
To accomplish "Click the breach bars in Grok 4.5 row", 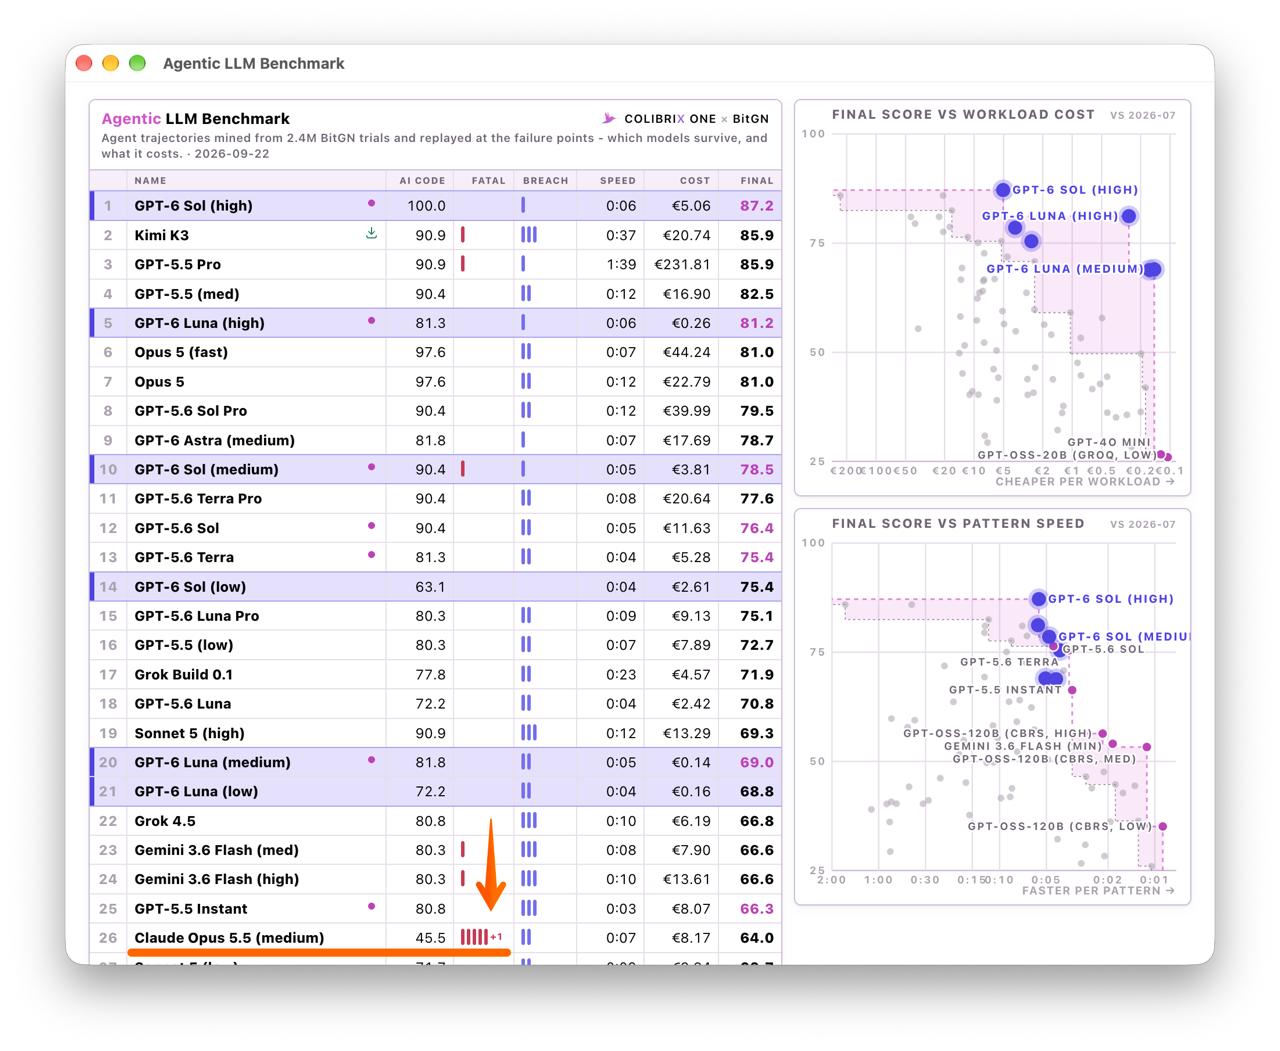I will pos(529,821).
